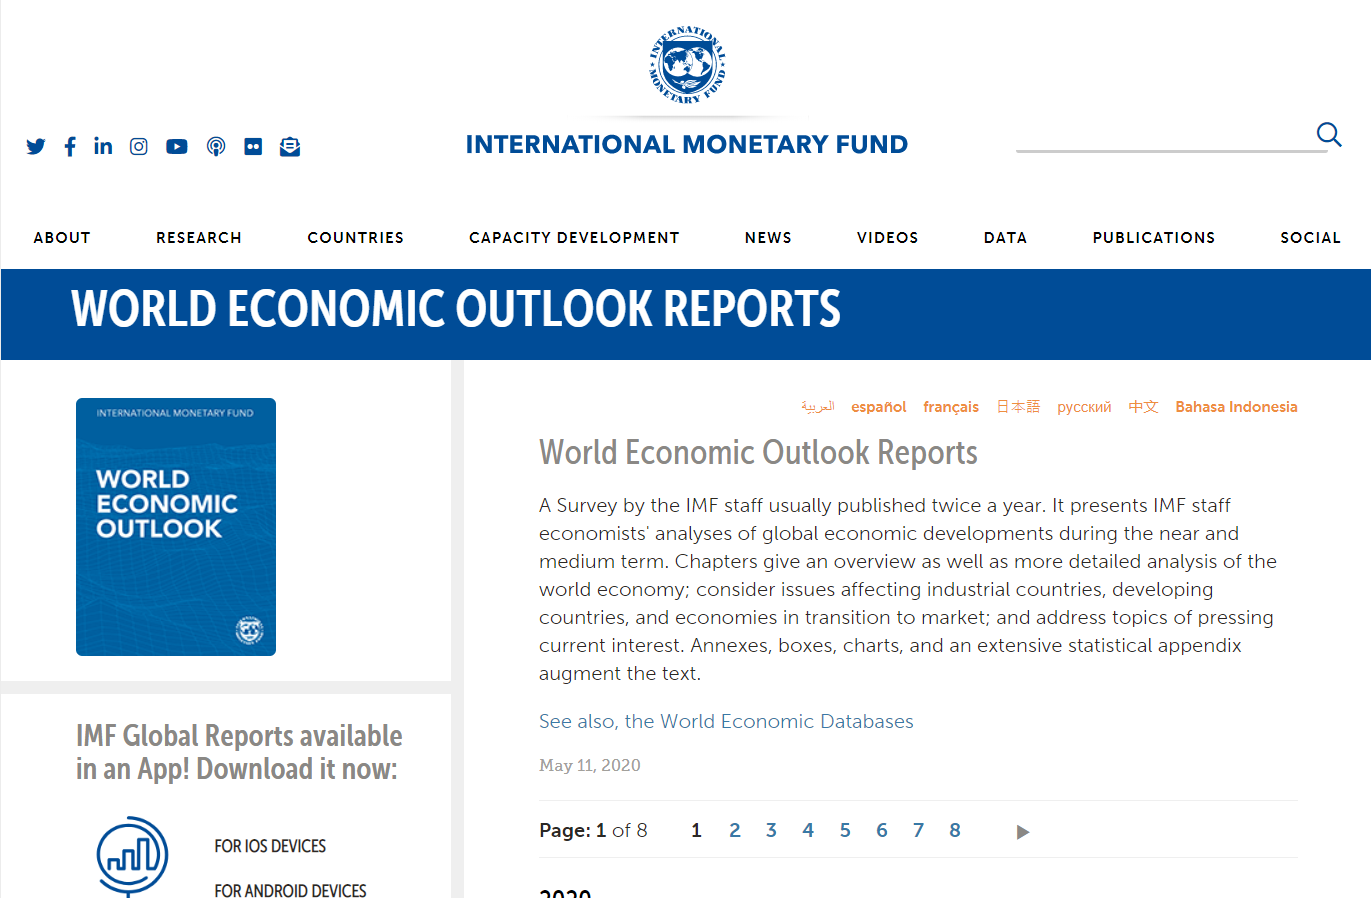Image resolution: width=1371 pixels, height=898 pixels.
Task: Visit IMF LinkedIn via header icon
Action: [x=103, y=146]
